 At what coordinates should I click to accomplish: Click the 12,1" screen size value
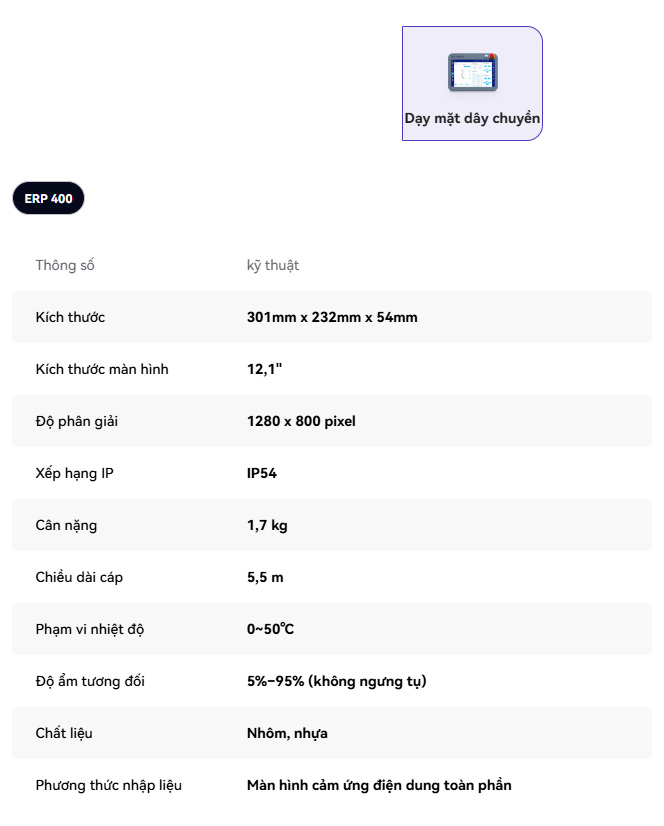(265, 369)
